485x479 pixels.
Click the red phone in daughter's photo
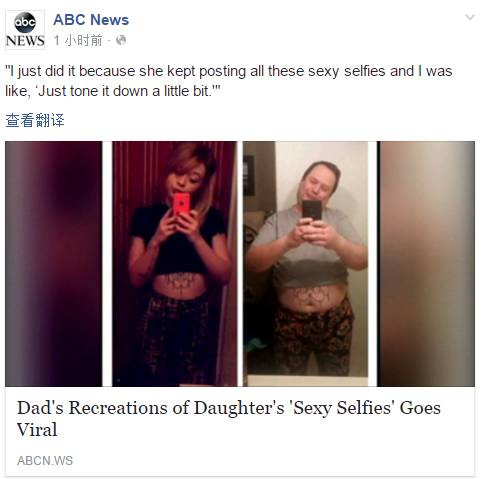[181, 204]
